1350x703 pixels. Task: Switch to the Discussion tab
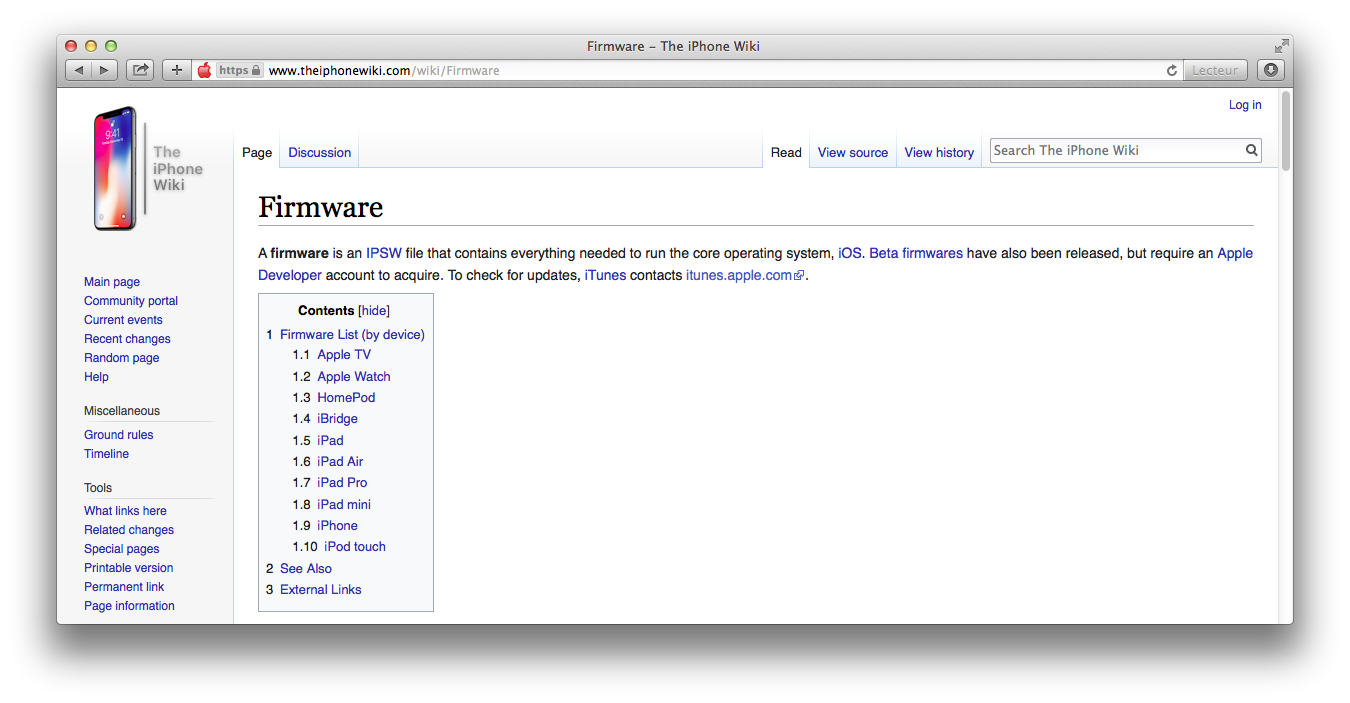pyautogui.click(x=320, y=152)
